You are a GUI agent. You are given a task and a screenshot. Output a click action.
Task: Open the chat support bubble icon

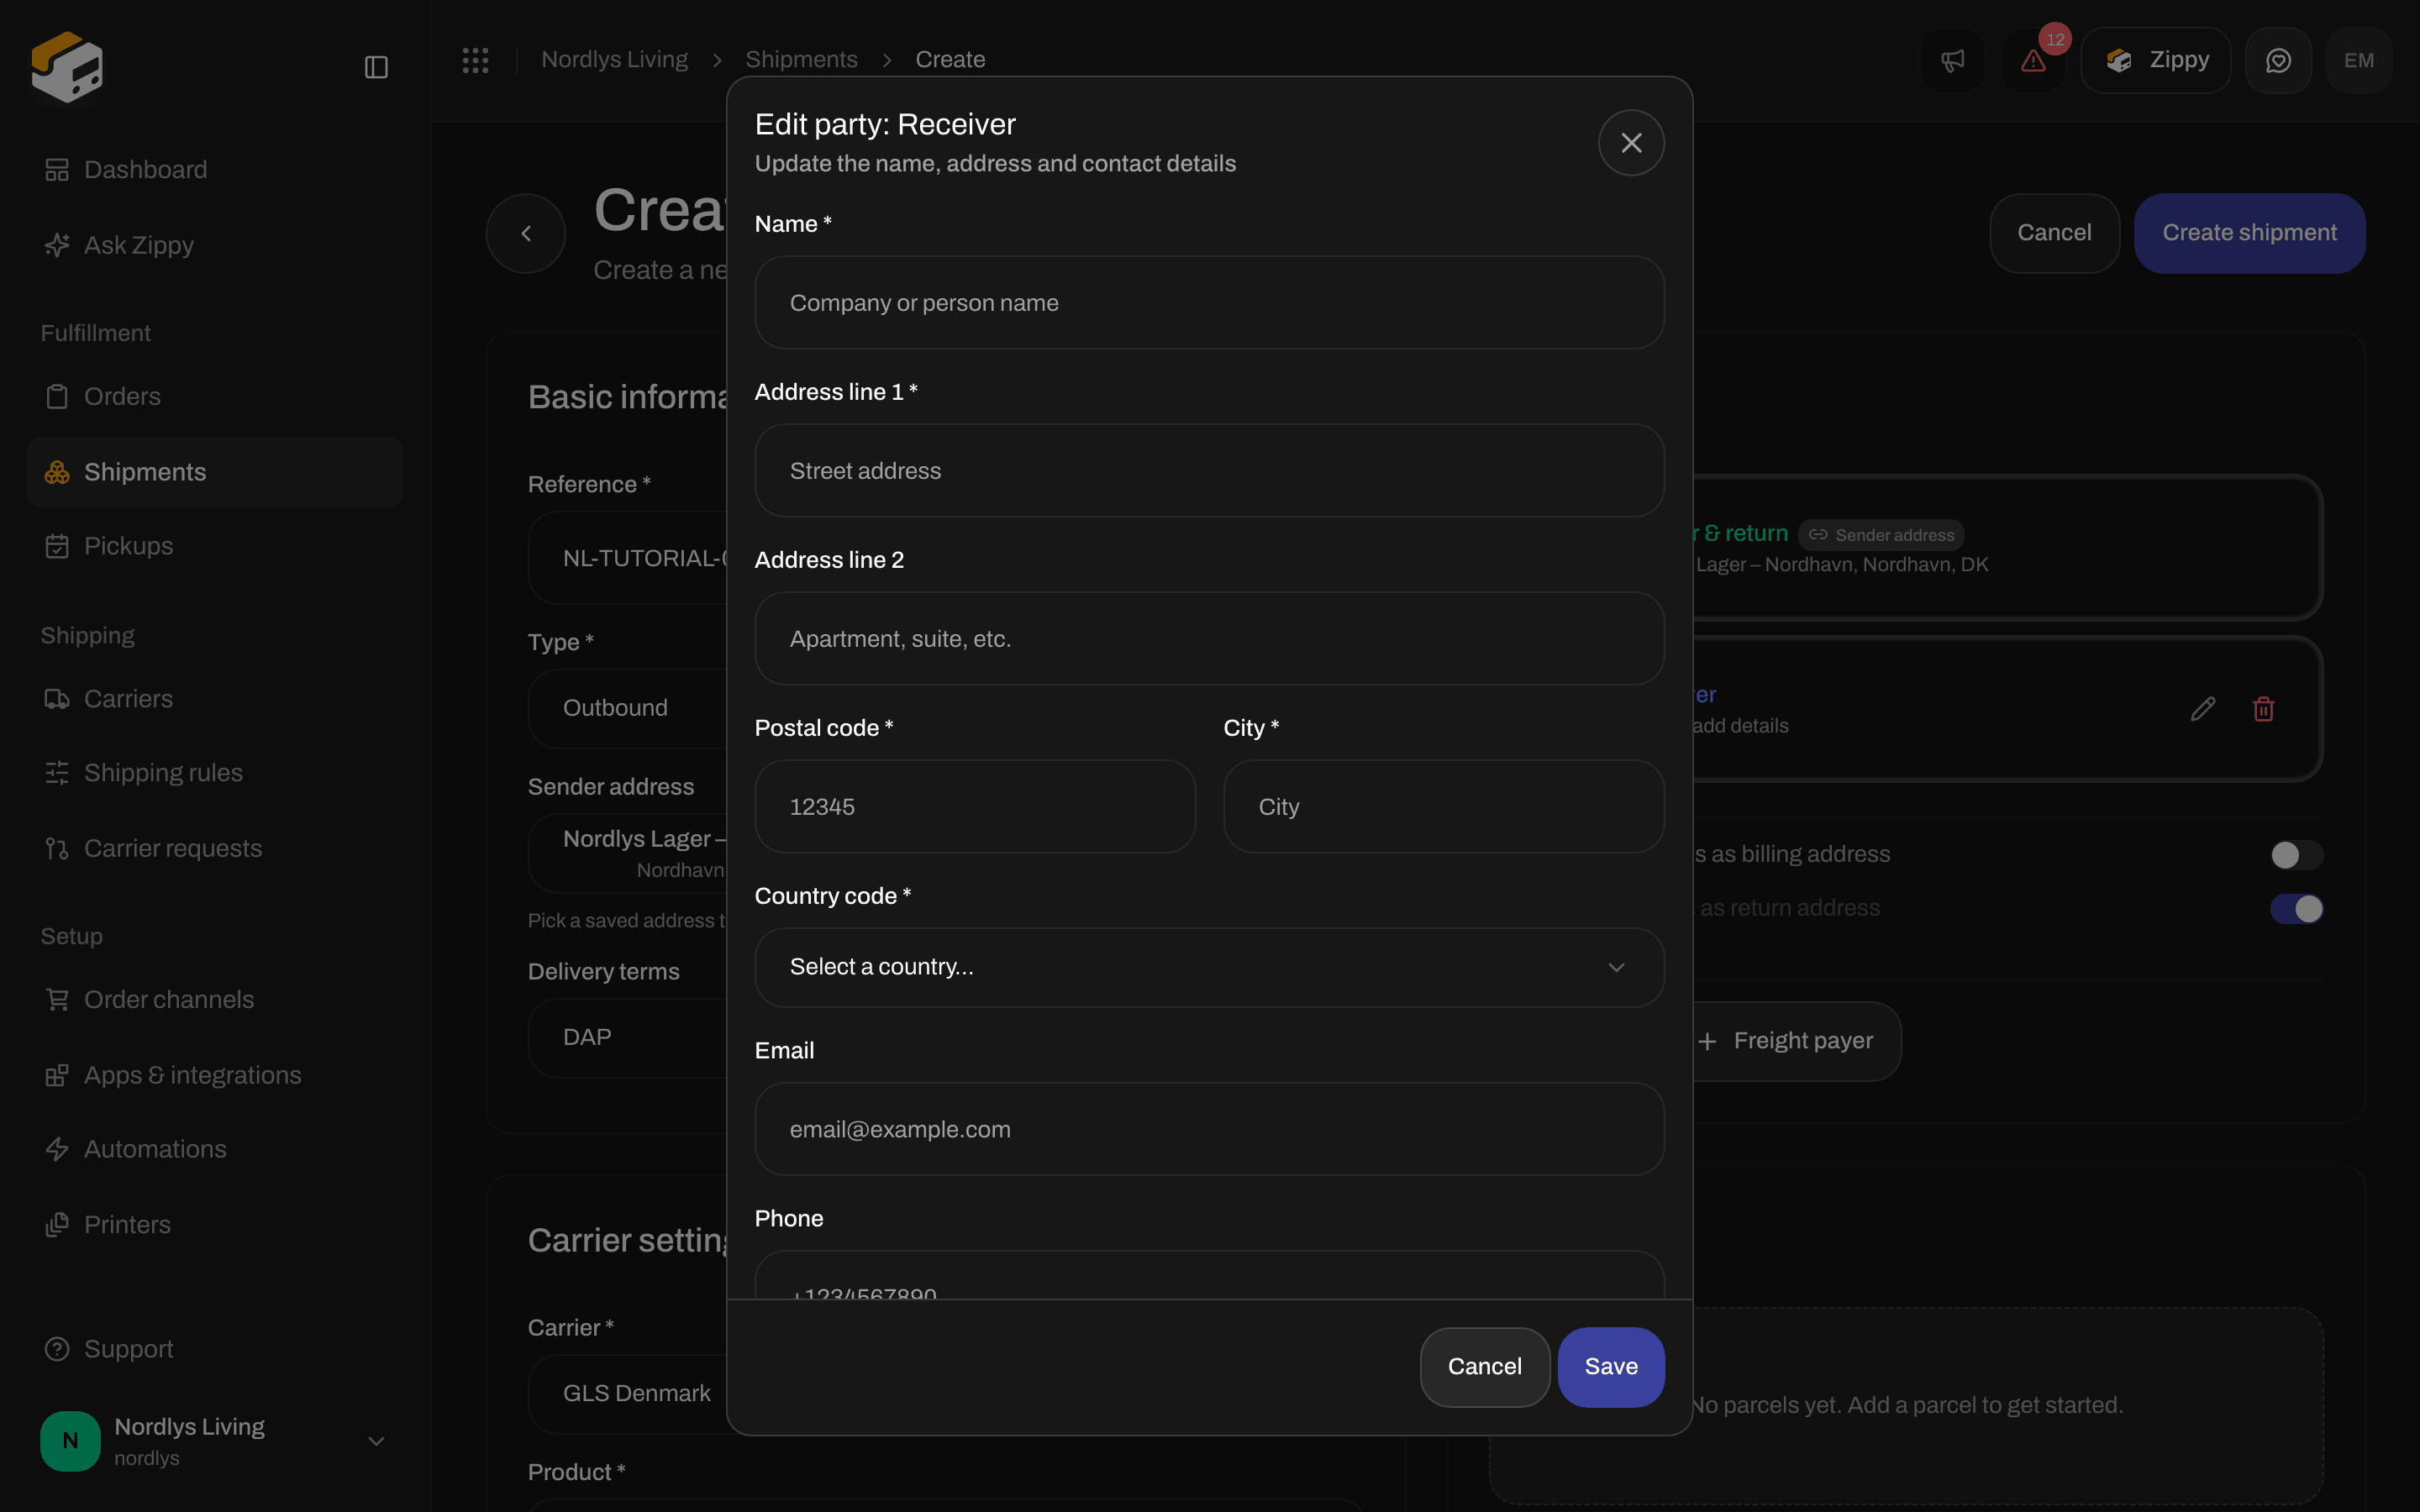point(2278,61)
